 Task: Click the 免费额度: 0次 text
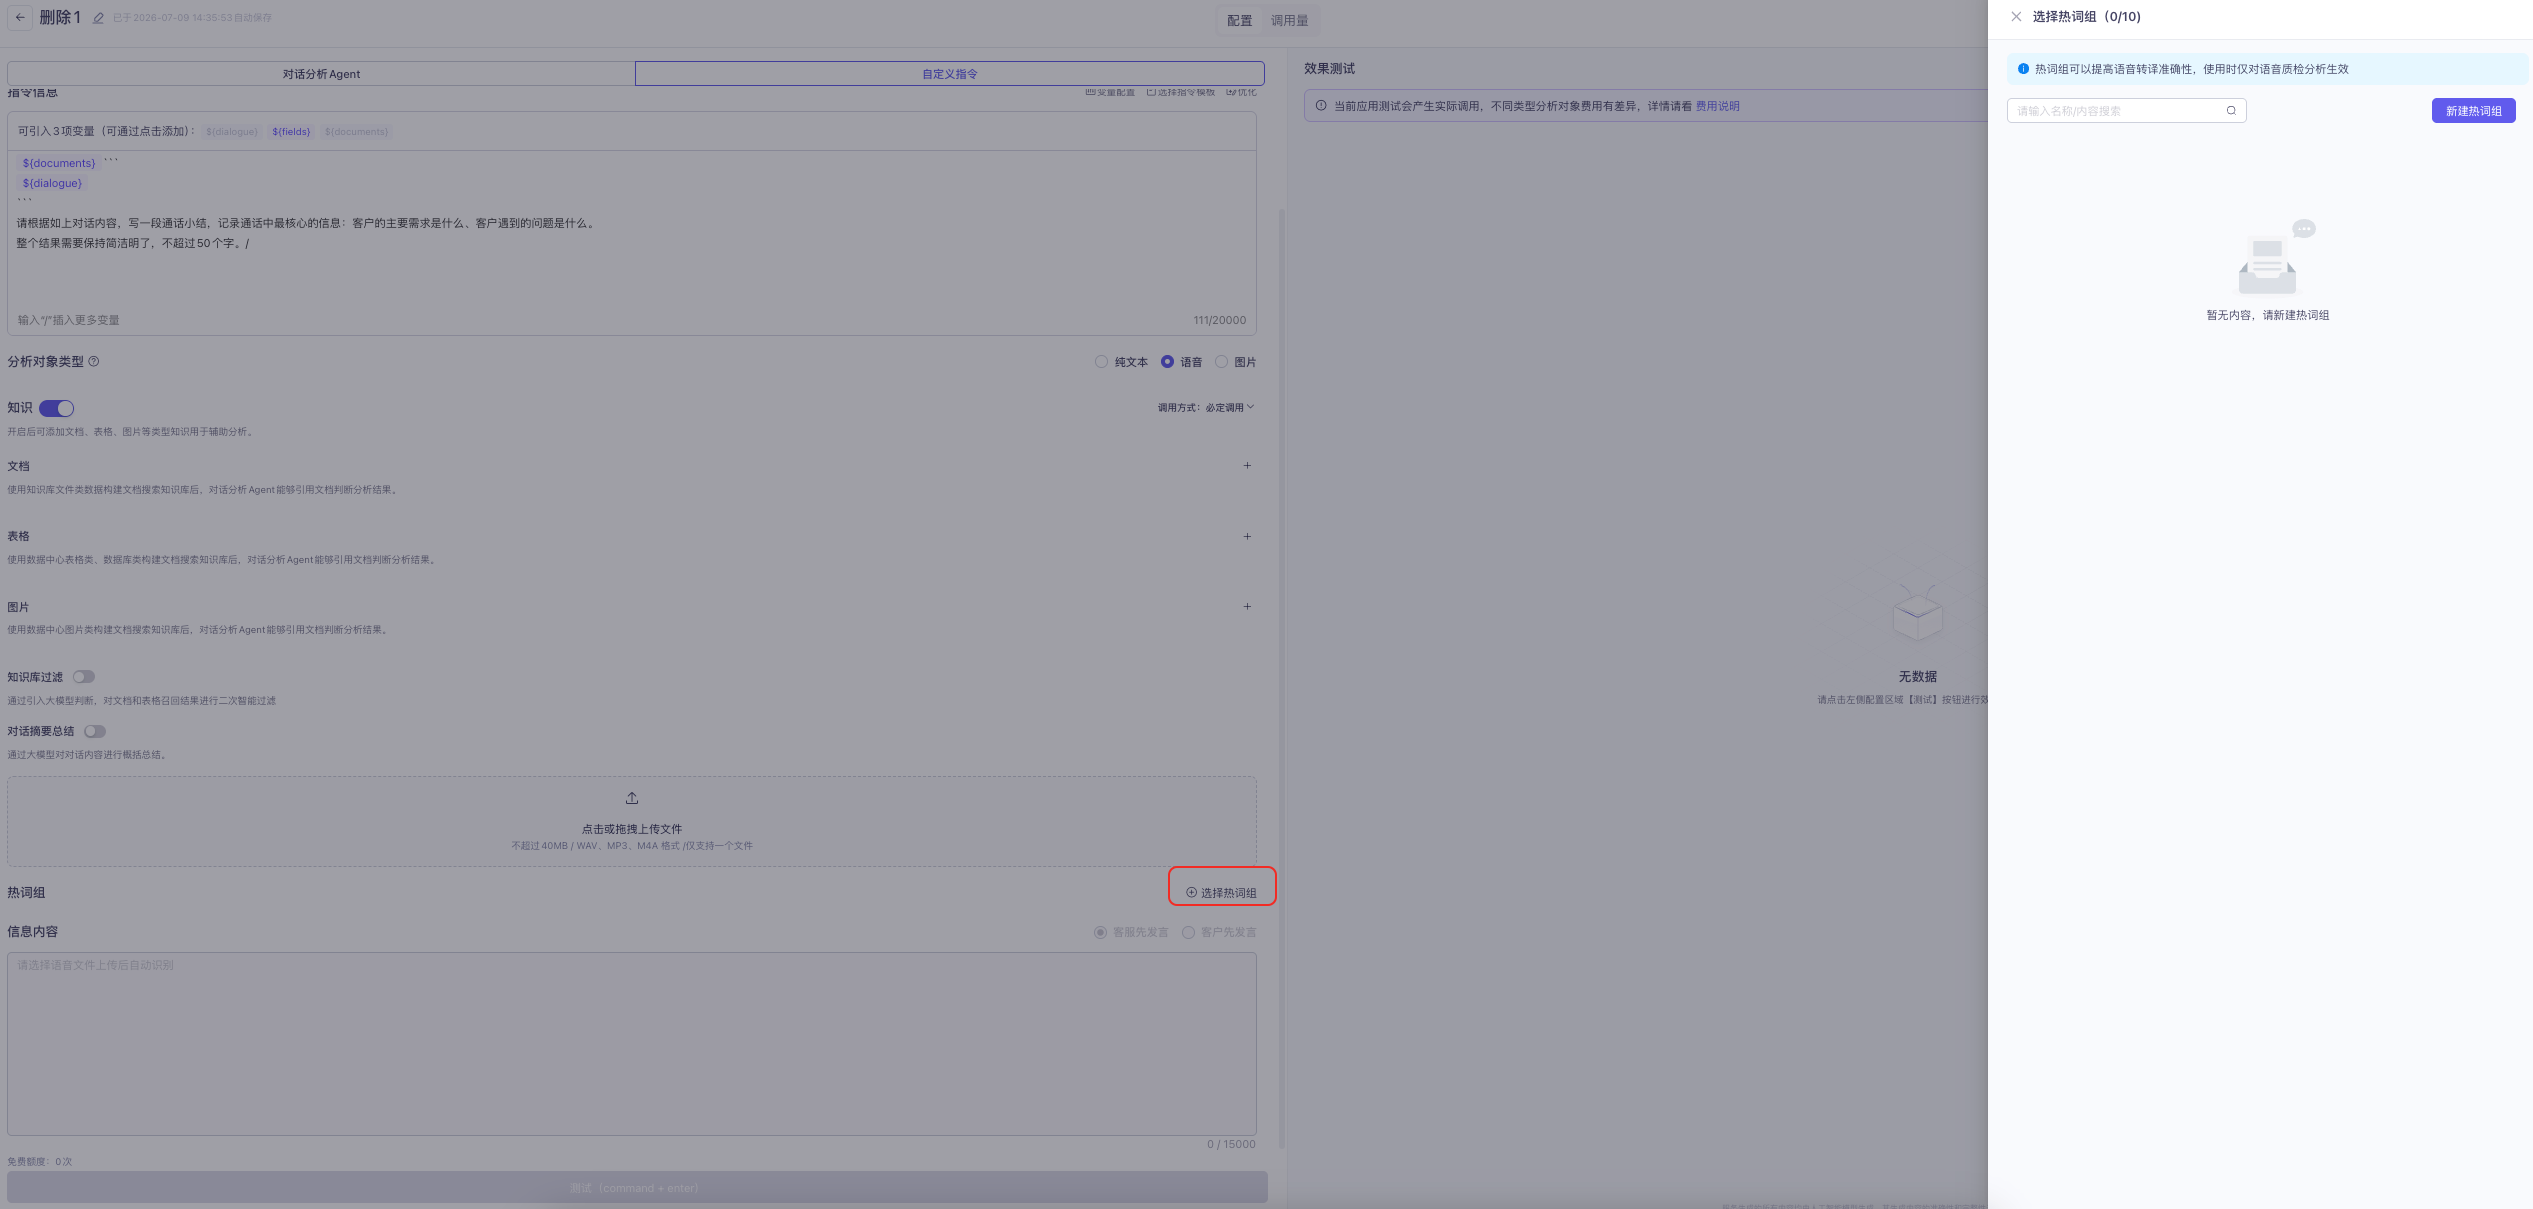[40, 1162]
